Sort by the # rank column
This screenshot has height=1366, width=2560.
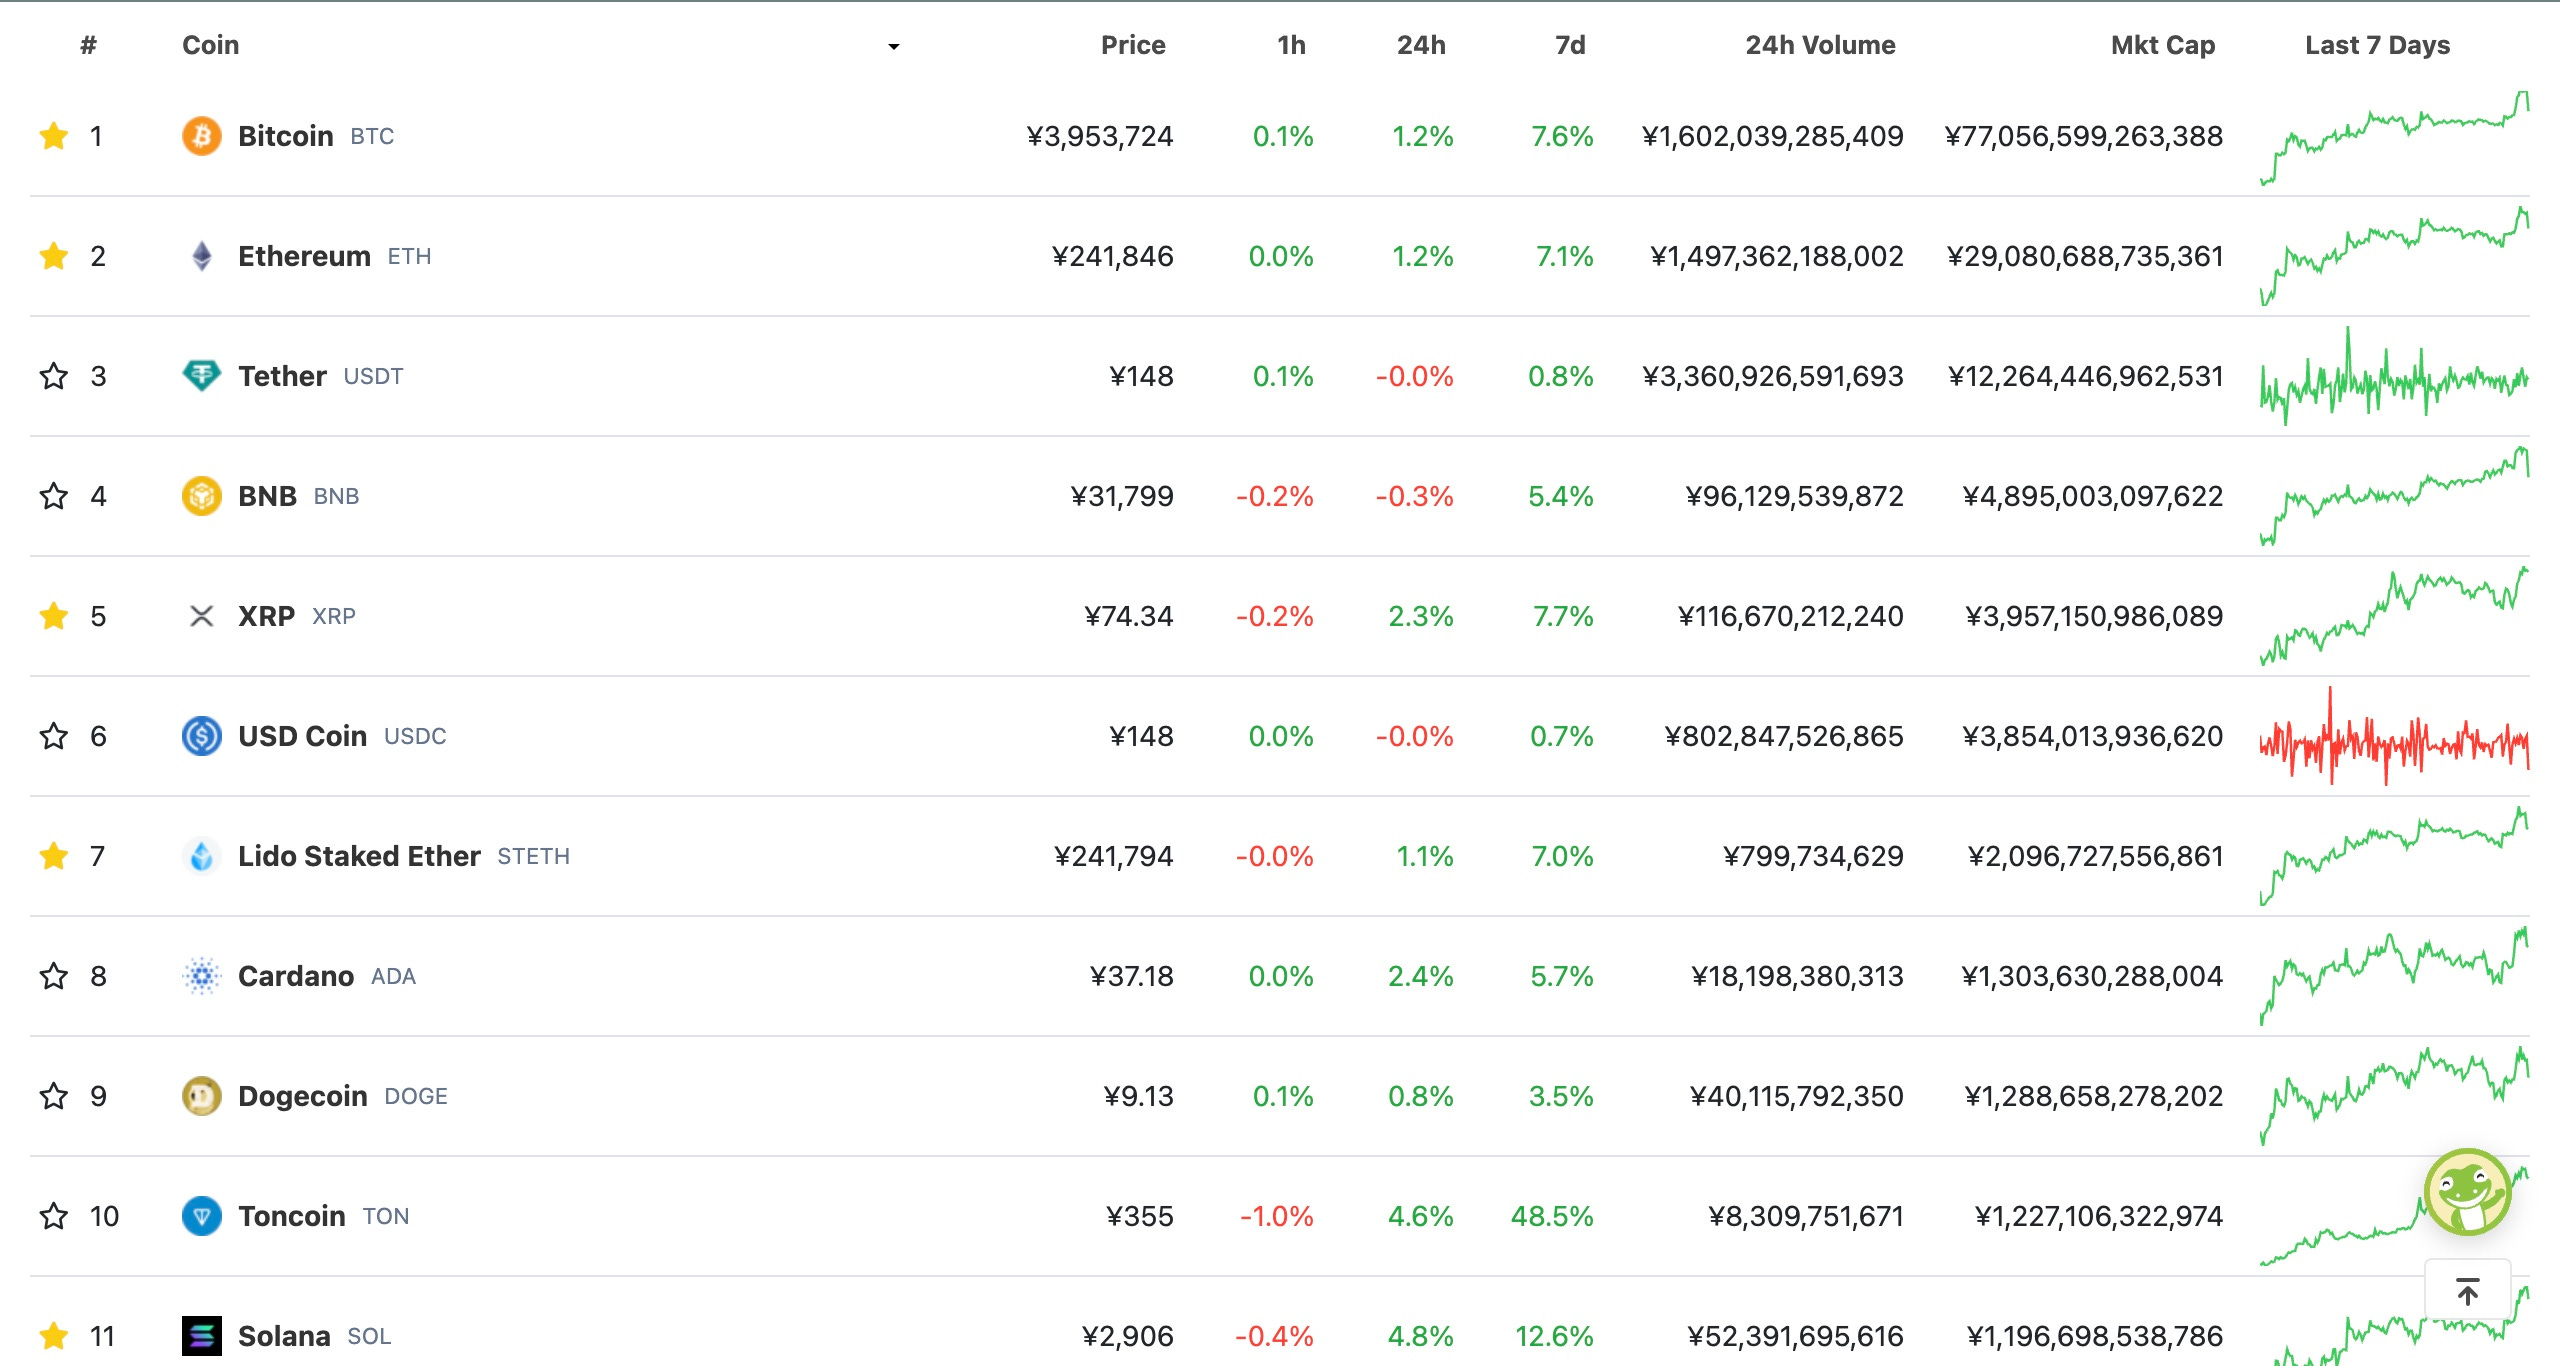point(89,45)
